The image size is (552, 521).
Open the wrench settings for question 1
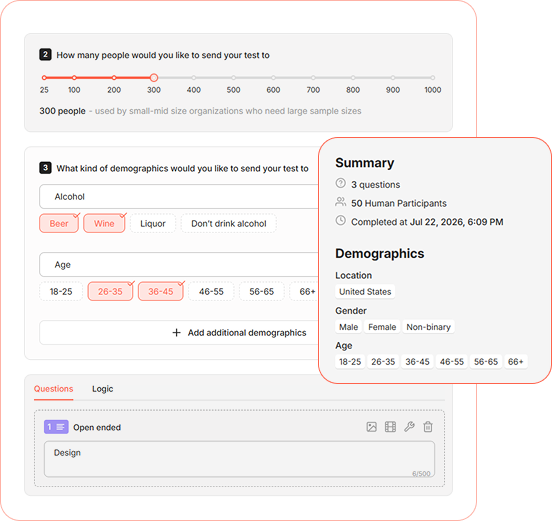(409, 427)
